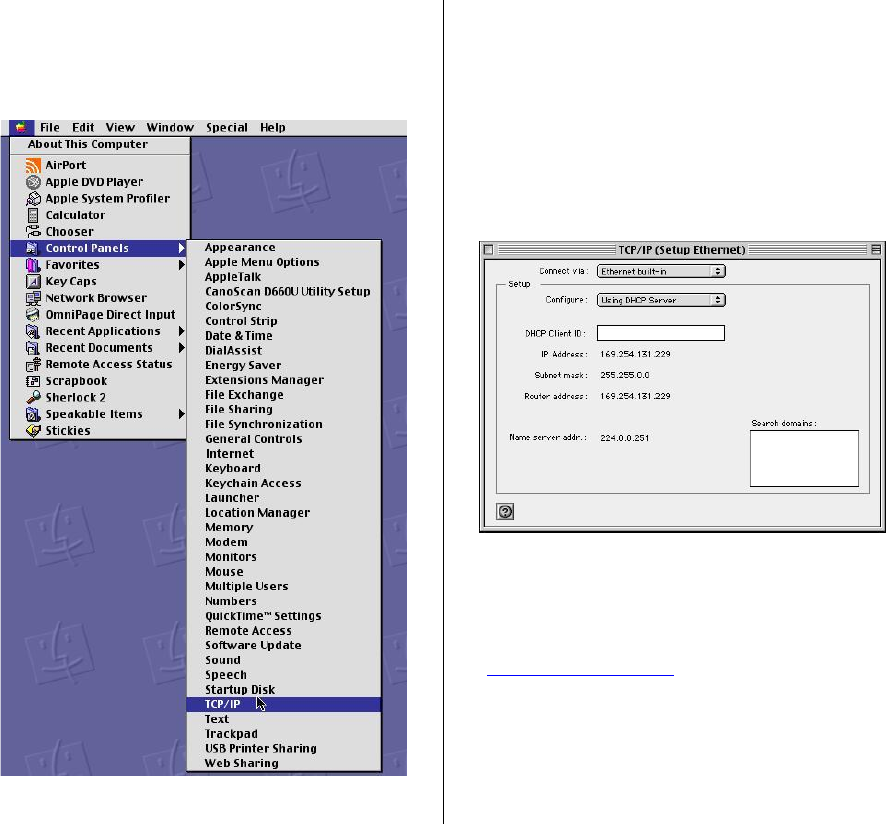The width and height of the screenshot is (886, 824).
Task: Click the DHCP Client ID field
Action: (x=661, y=333)
